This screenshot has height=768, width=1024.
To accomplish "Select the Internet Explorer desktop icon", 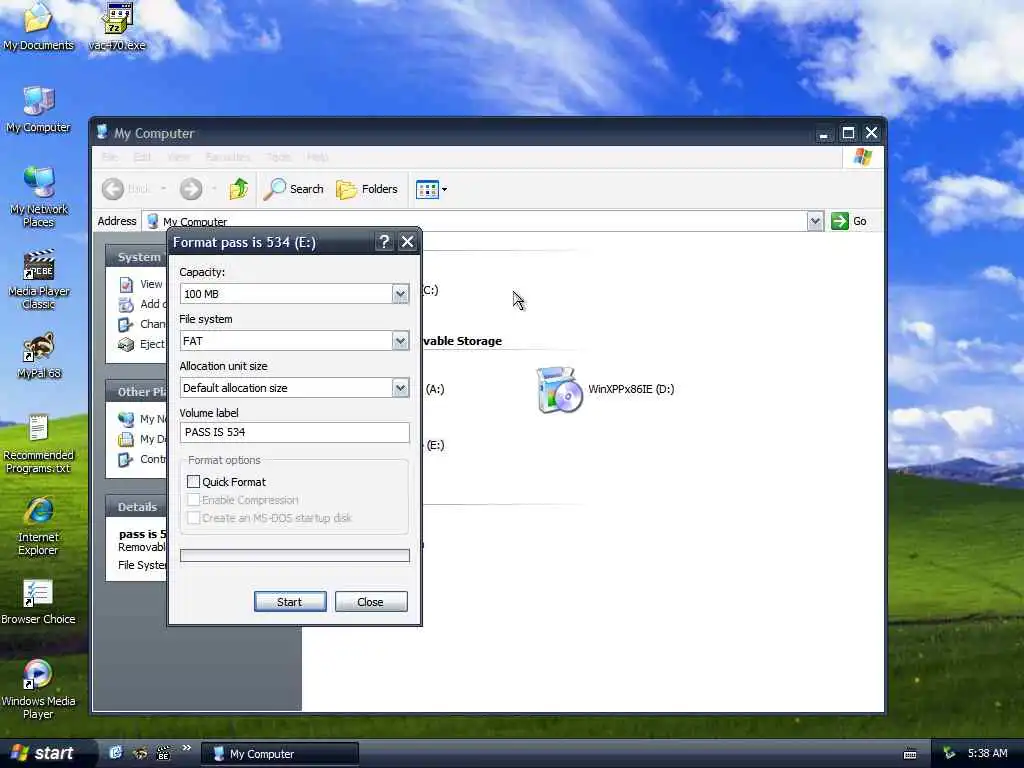I will [x=38, y=526].
